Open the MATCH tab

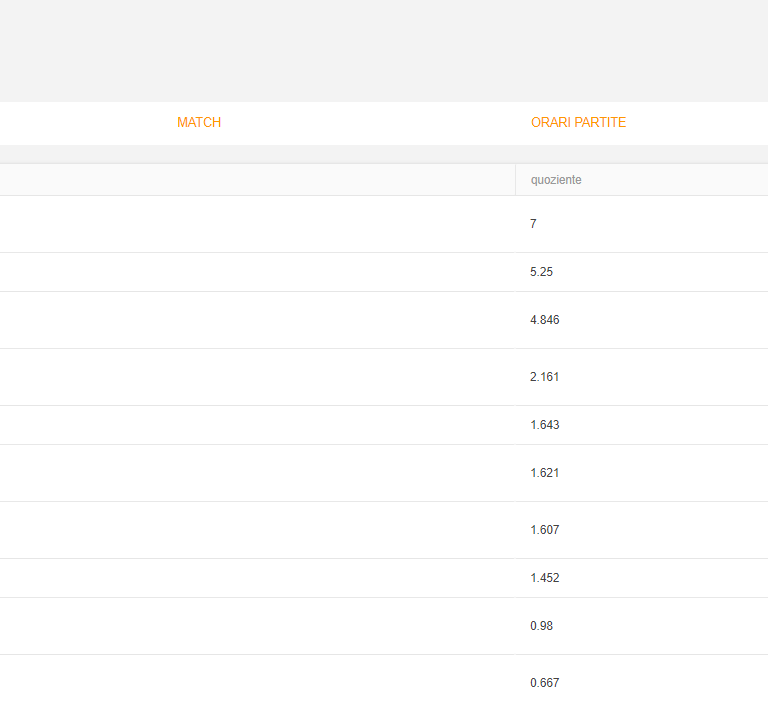199,122
